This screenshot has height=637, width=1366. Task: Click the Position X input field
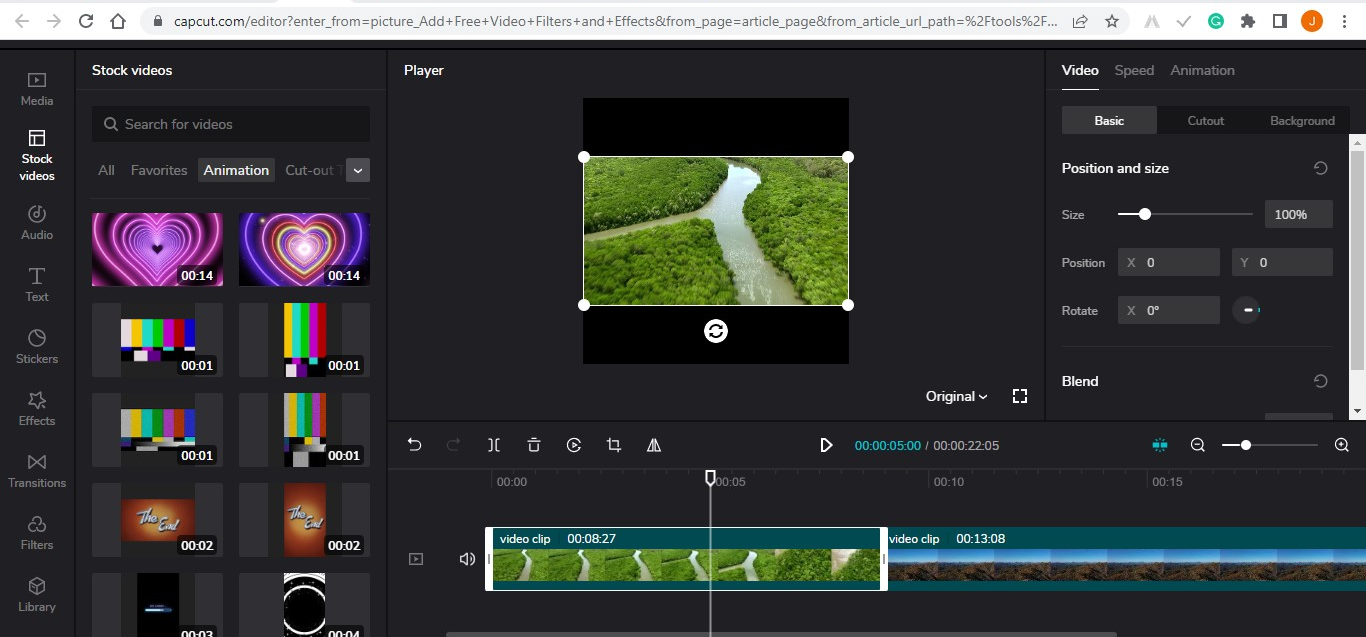[x=1169, y=262]
